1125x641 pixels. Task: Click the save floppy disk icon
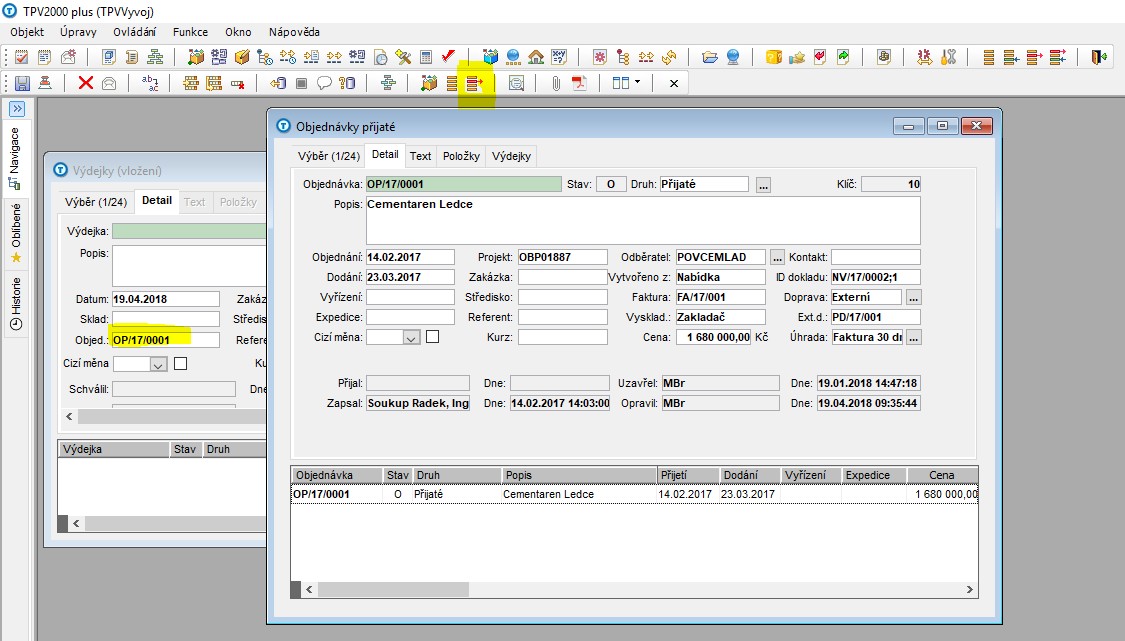(x=22, y=83)
